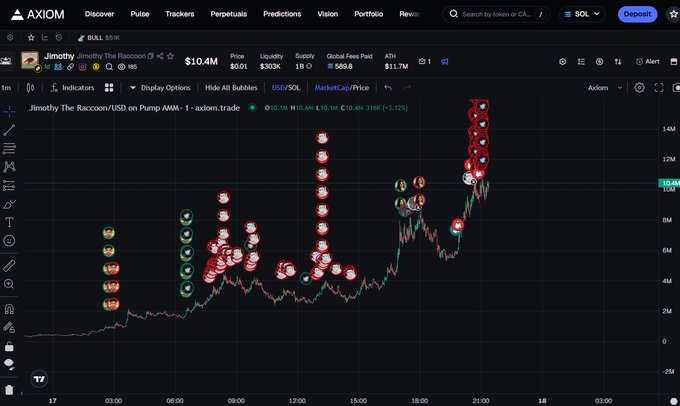This screenshot has width=680, height=406.
Task: Select the horizontal lines Fibonacci tool
Action: pyautogui.click(x=9, y=148)
